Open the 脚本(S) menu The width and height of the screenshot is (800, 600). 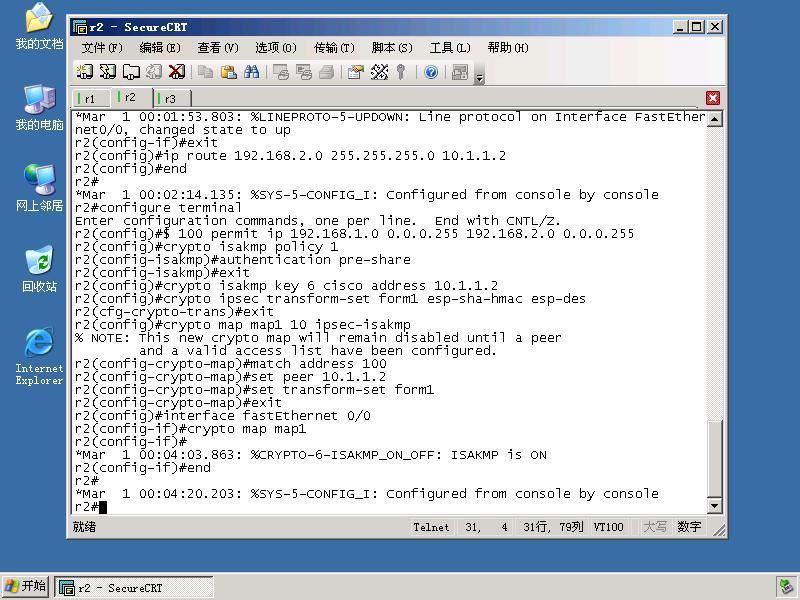point(392,48)
